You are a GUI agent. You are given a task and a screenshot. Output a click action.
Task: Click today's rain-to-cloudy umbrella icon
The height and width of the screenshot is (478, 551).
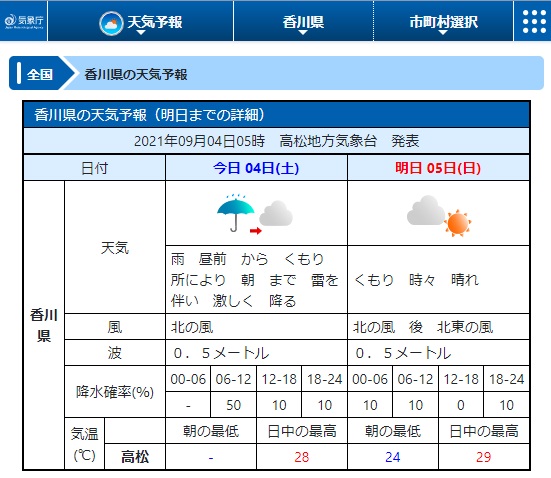point(235,213)
